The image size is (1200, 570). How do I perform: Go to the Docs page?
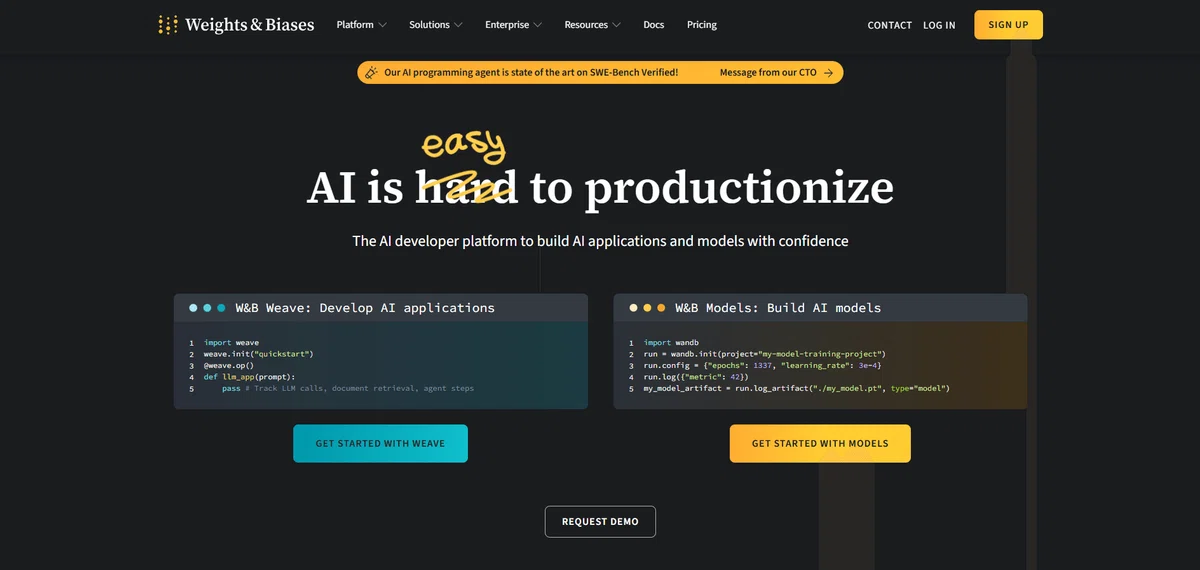click(x=653, y=25)
